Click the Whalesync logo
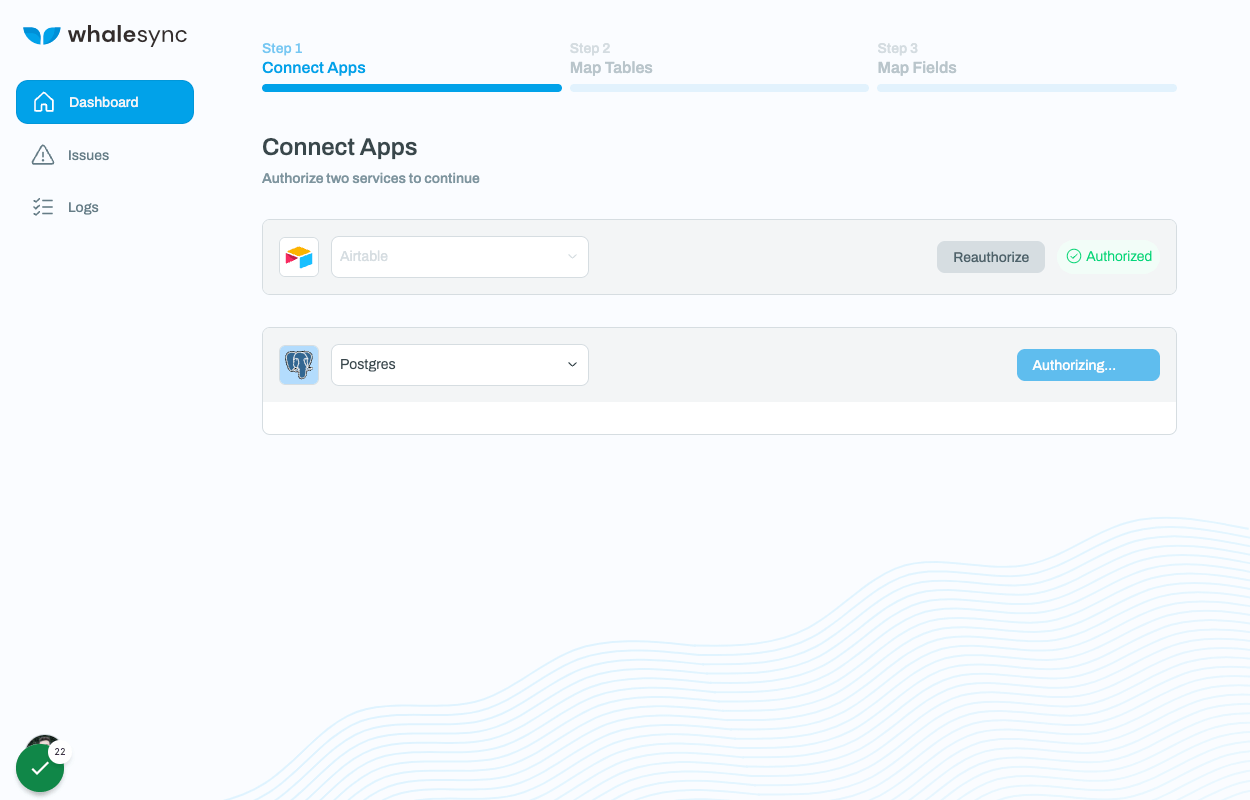Viewport: 1250px width, 800px height. tap(105, 34)
